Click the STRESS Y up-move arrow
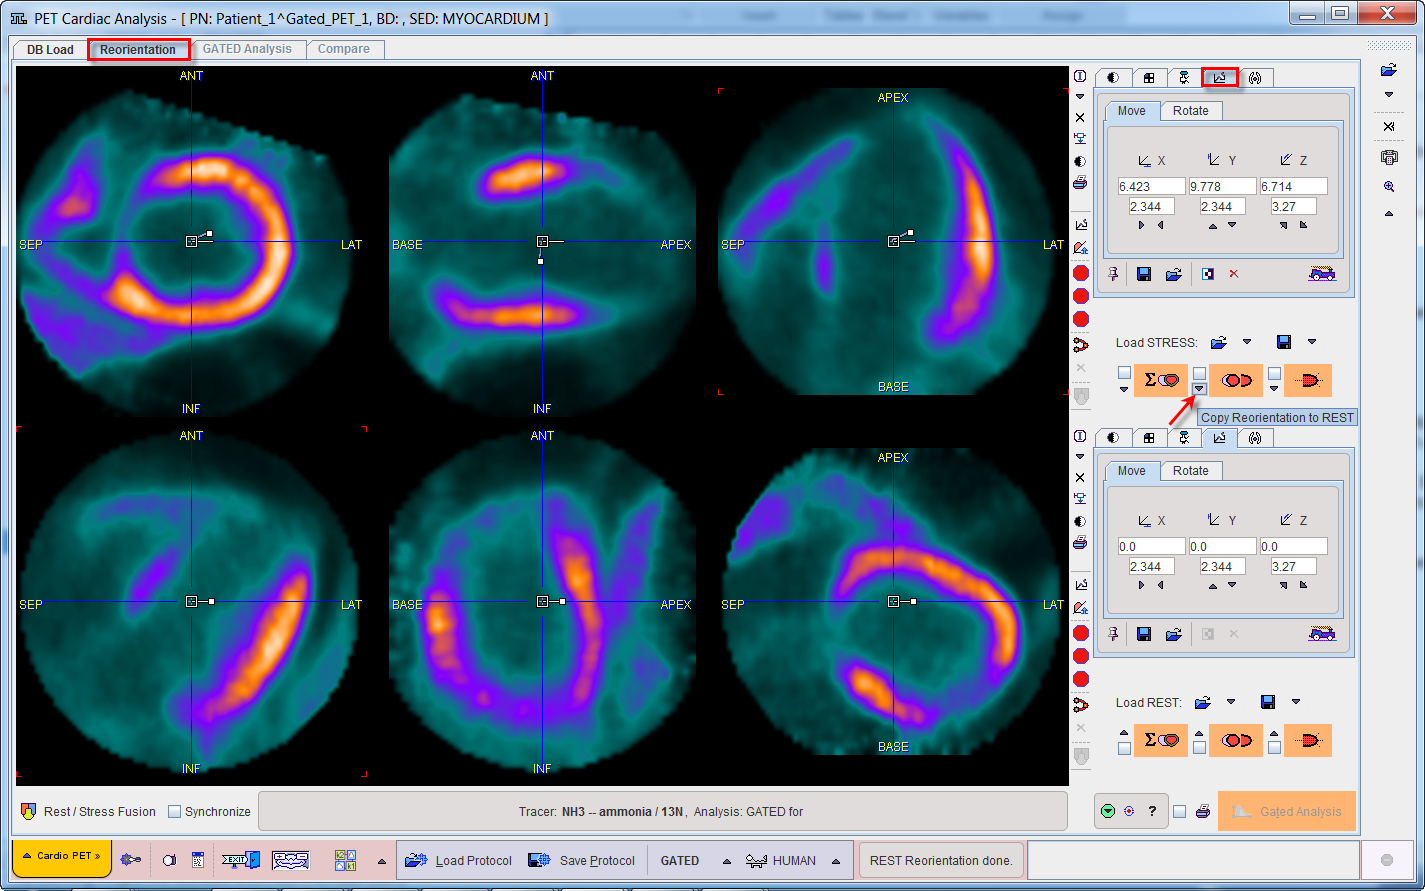1425x891 pixels. [x=1213, y=226]
